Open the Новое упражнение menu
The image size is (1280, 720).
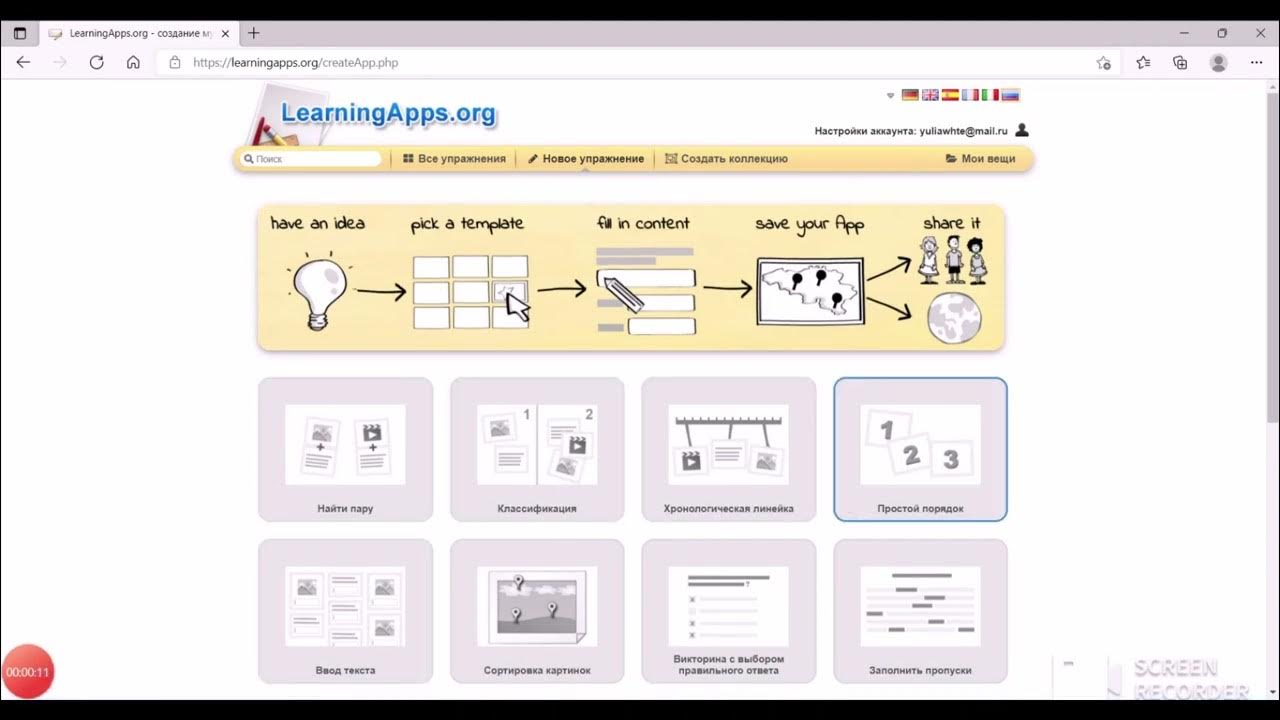586,159
